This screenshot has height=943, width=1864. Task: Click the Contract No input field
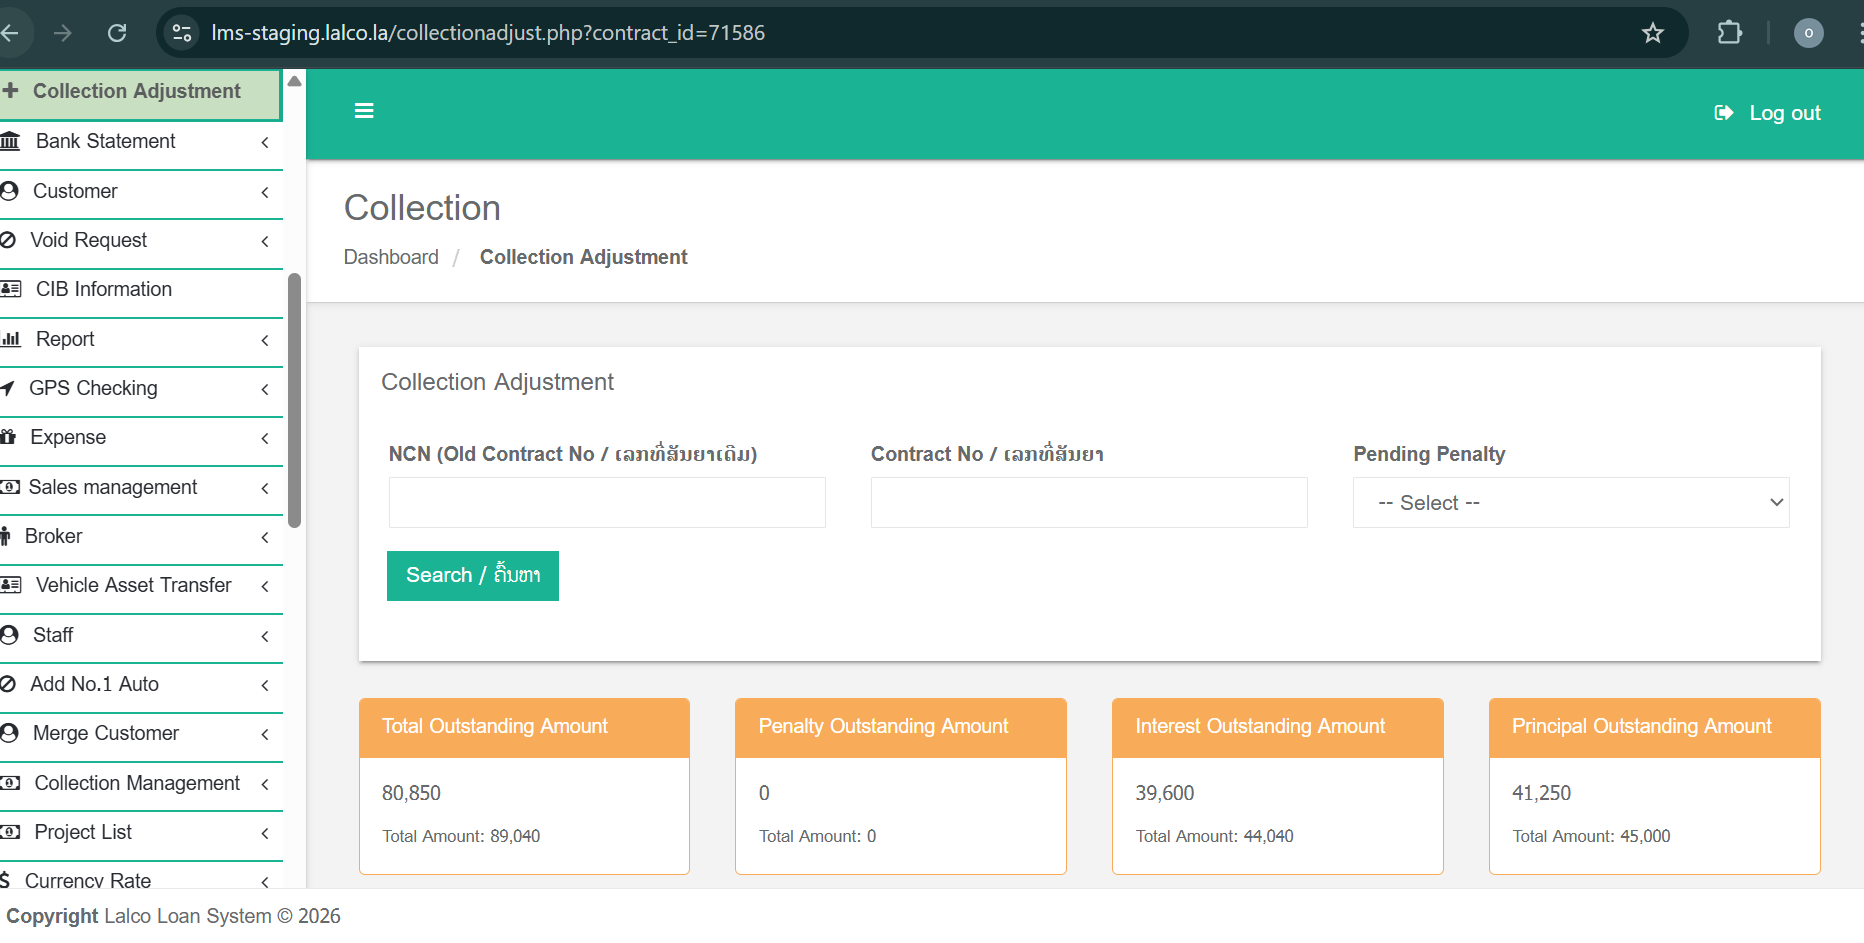pyautogui.click(x=1088, y=503)
